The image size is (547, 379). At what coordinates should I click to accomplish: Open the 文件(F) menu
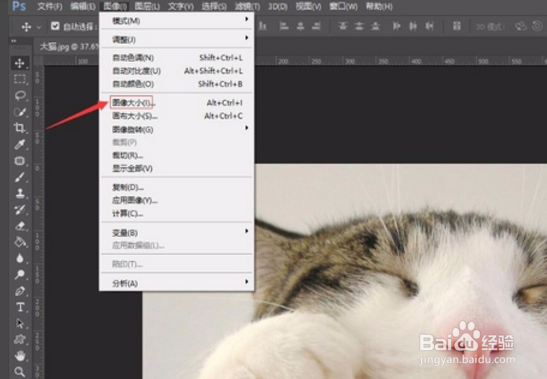point(50,7)
